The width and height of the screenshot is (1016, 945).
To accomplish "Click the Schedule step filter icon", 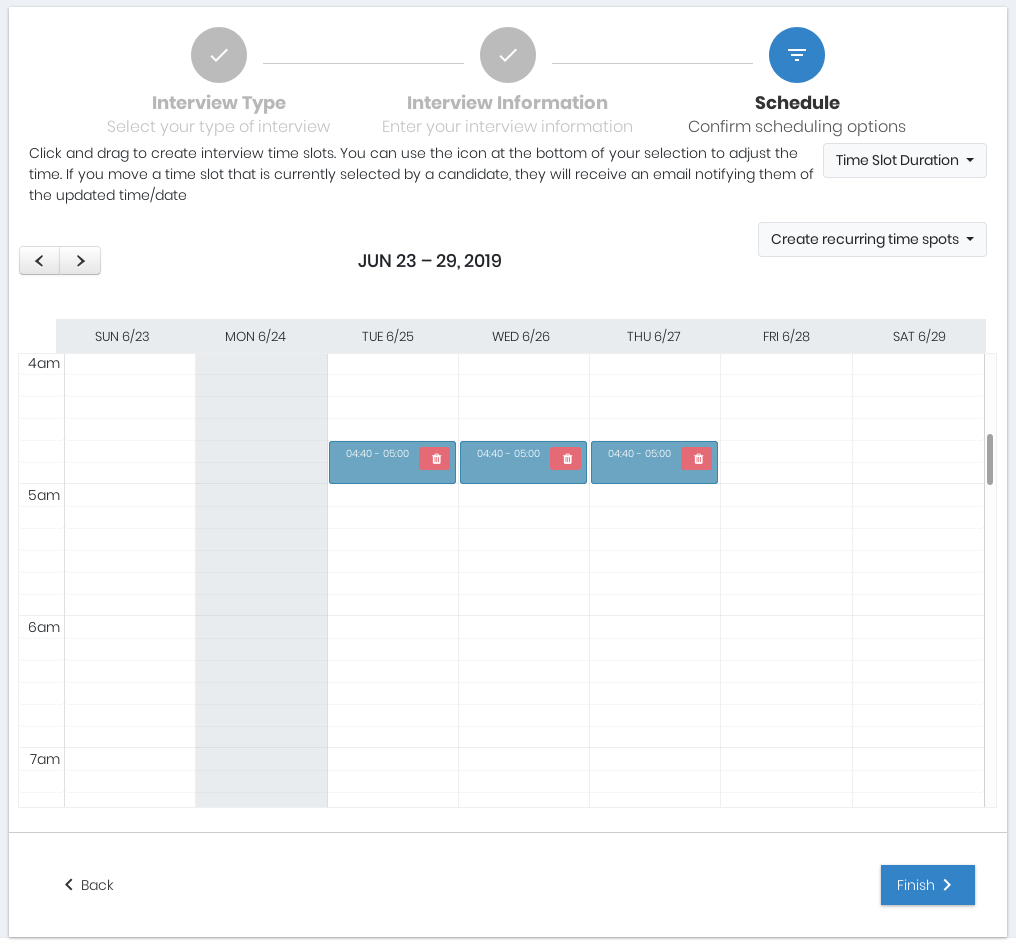I will (x=797, y=55).
